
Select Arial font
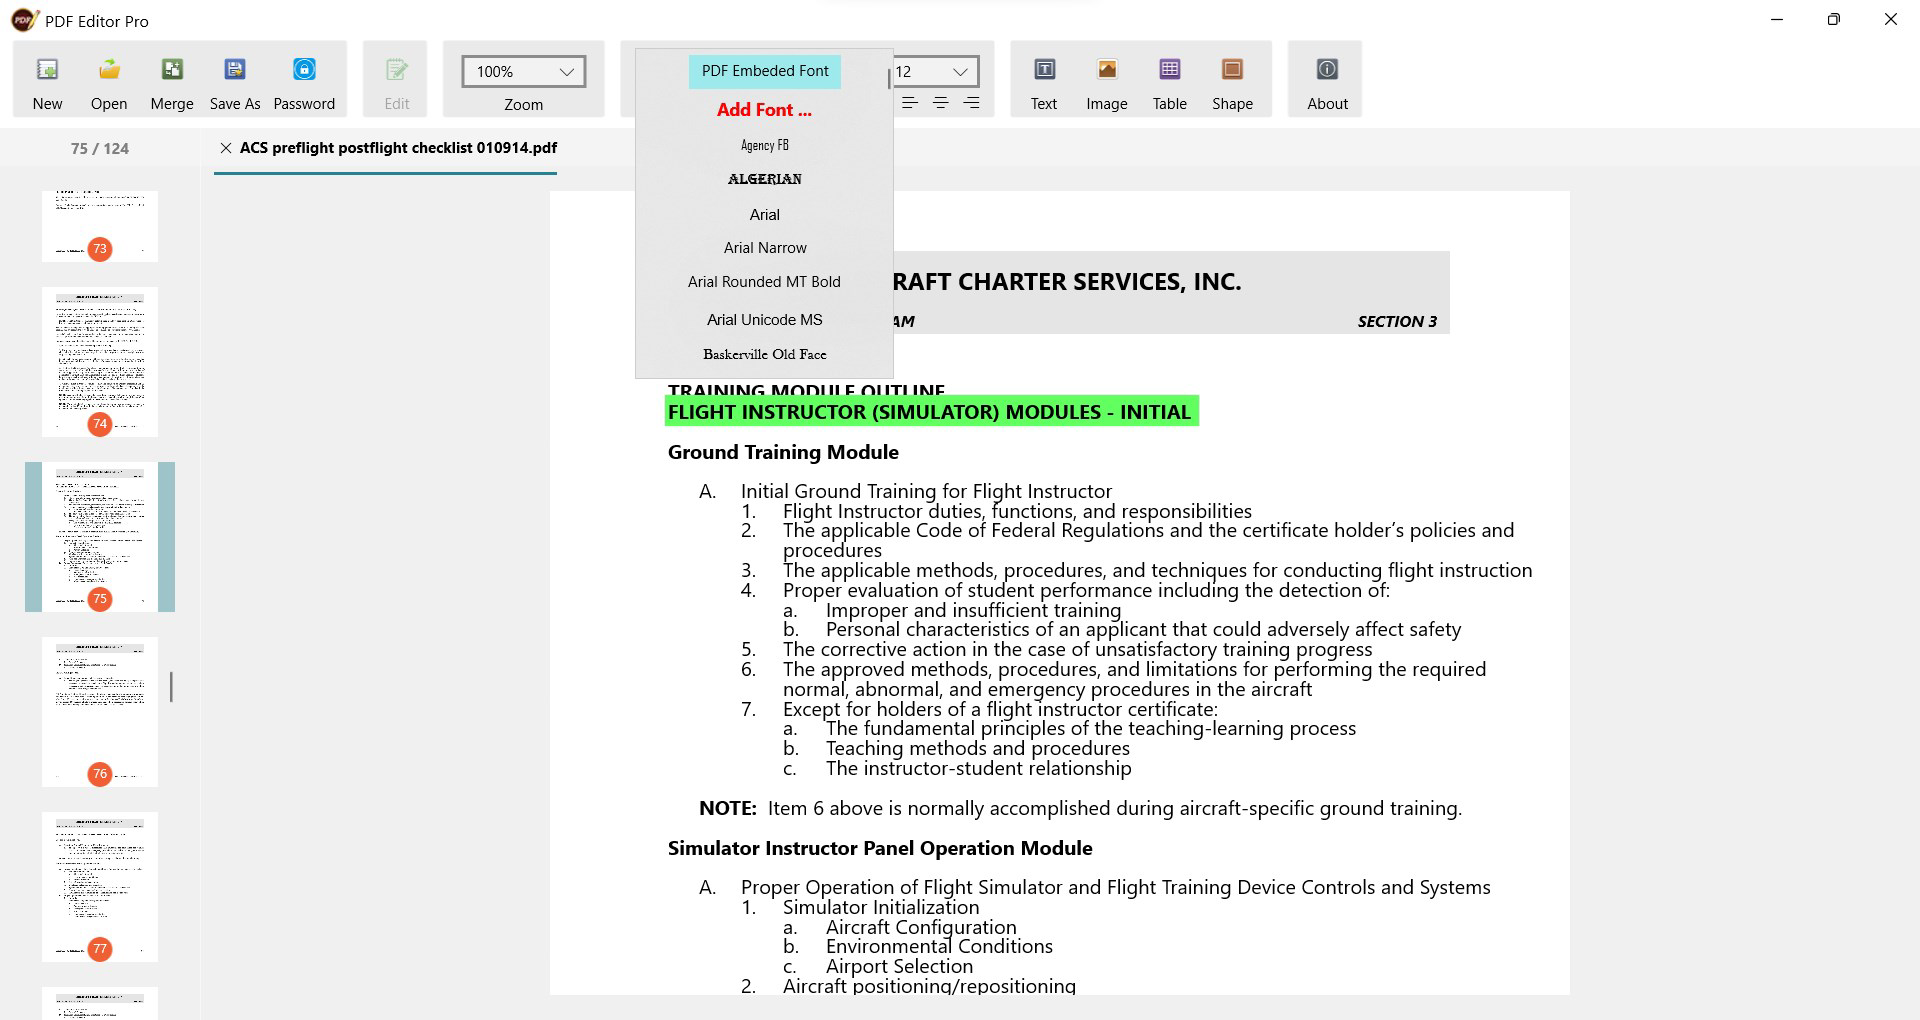[x=764, y=214]
